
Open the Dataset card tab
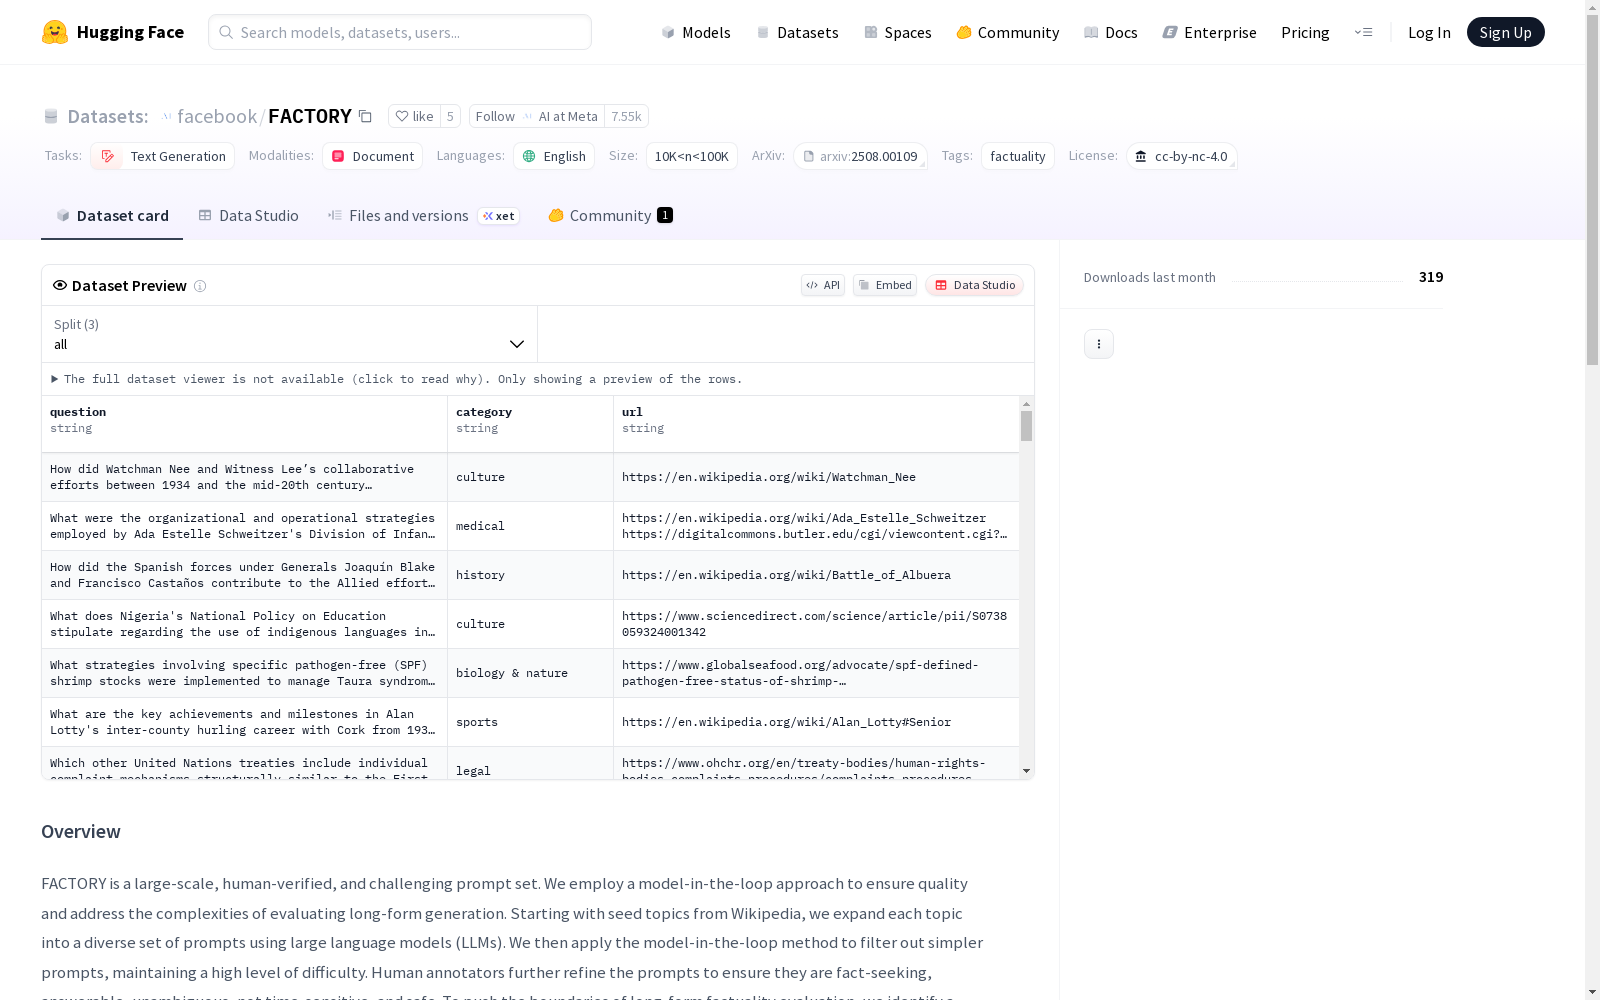click(112, 216)
